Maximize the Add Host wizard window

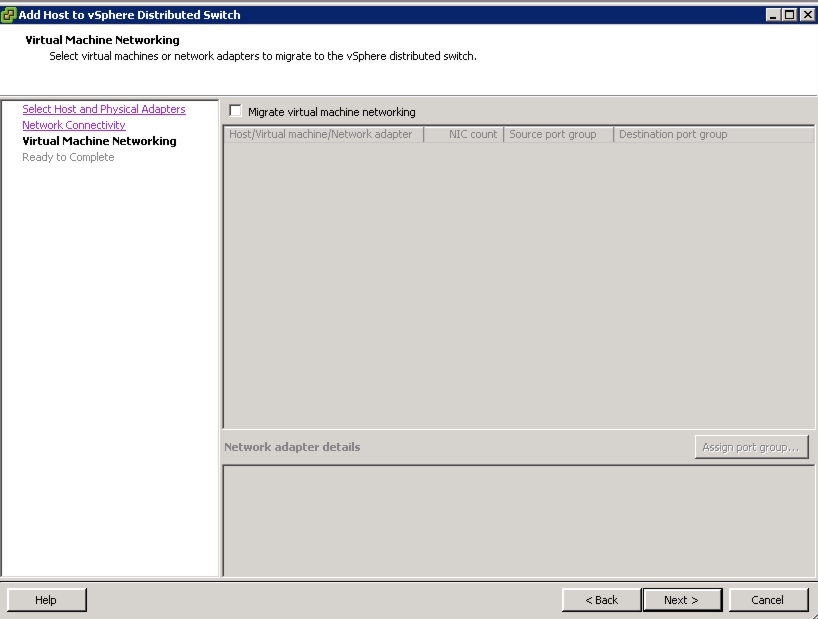pyautogui.click(x=790, y=15)
